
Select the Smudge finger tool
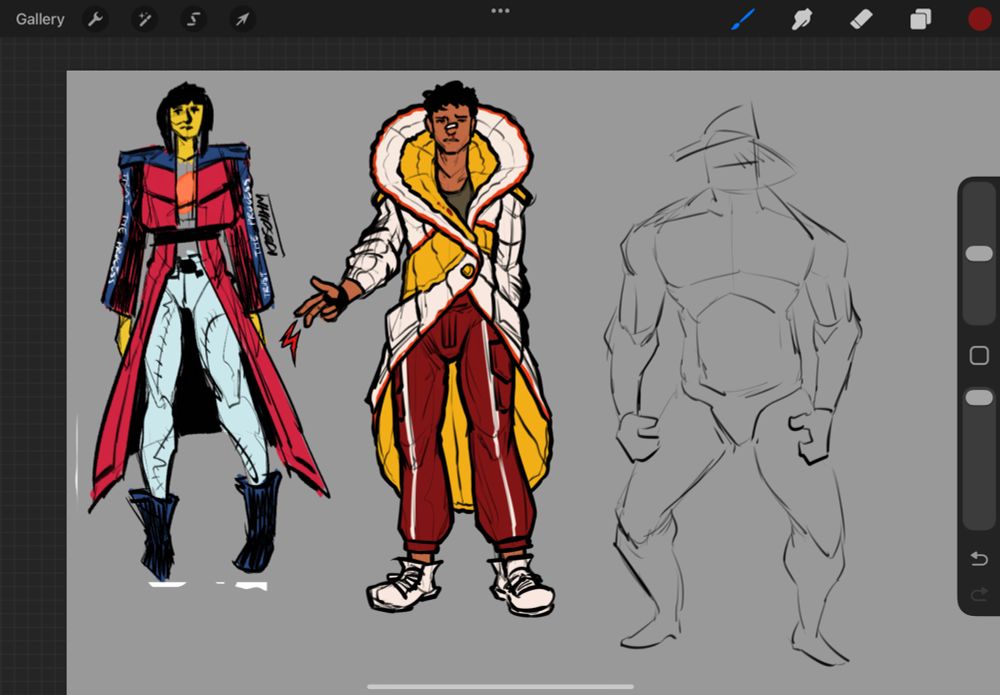click(x=801, y=19)
